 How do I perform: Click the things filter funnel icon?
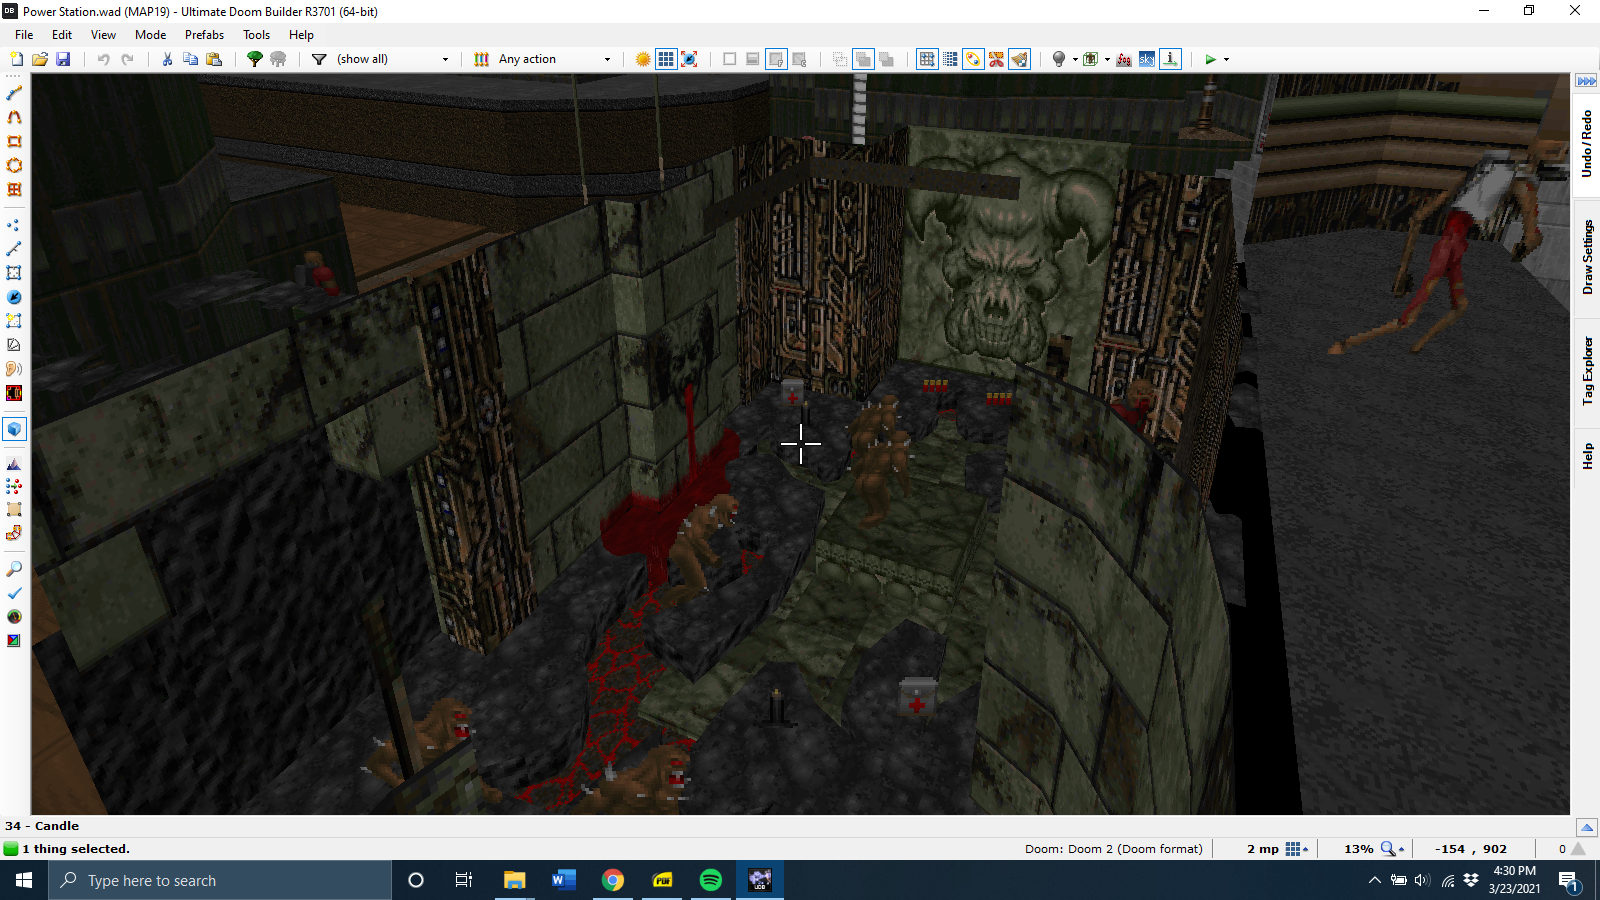tap(319, 59)
